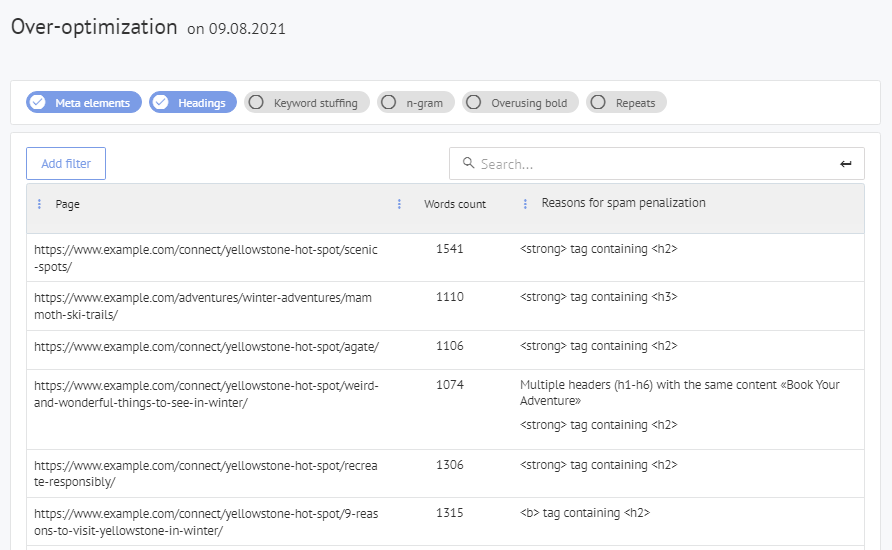Click the Add filter button
Viewport: 892px width, 550px height.
[66, 164]
